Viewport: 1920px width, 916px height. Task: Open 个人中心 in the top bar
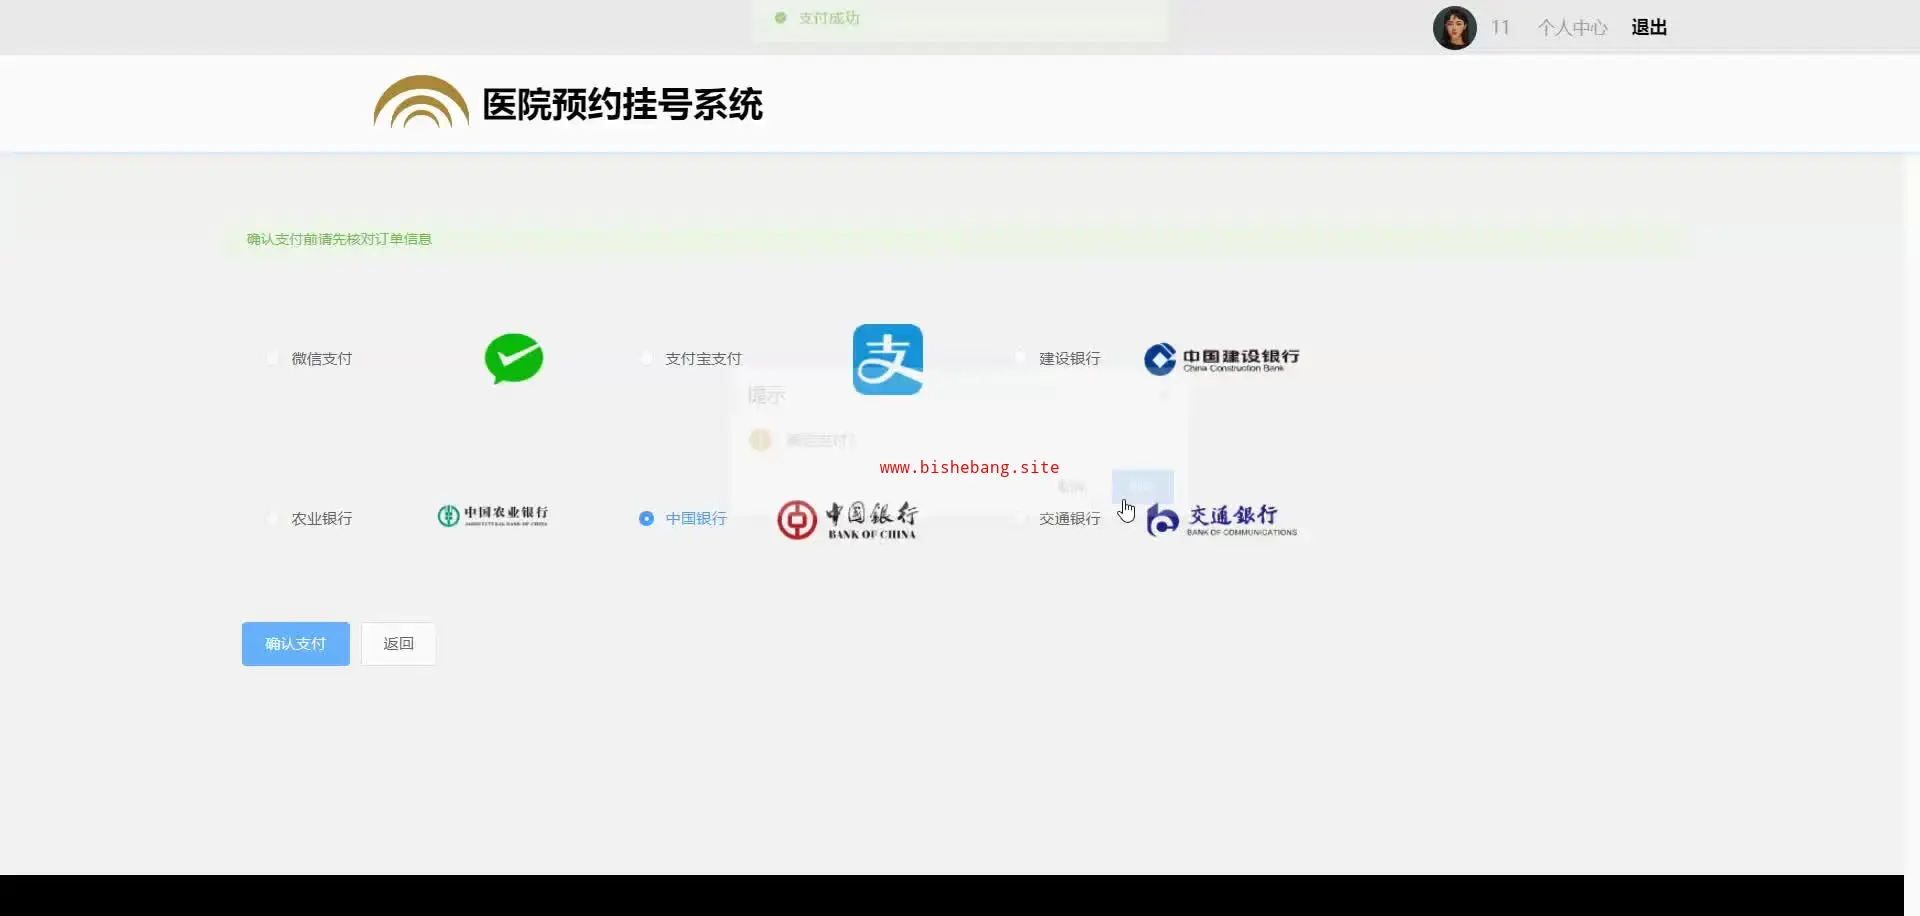click(1572, 28)
